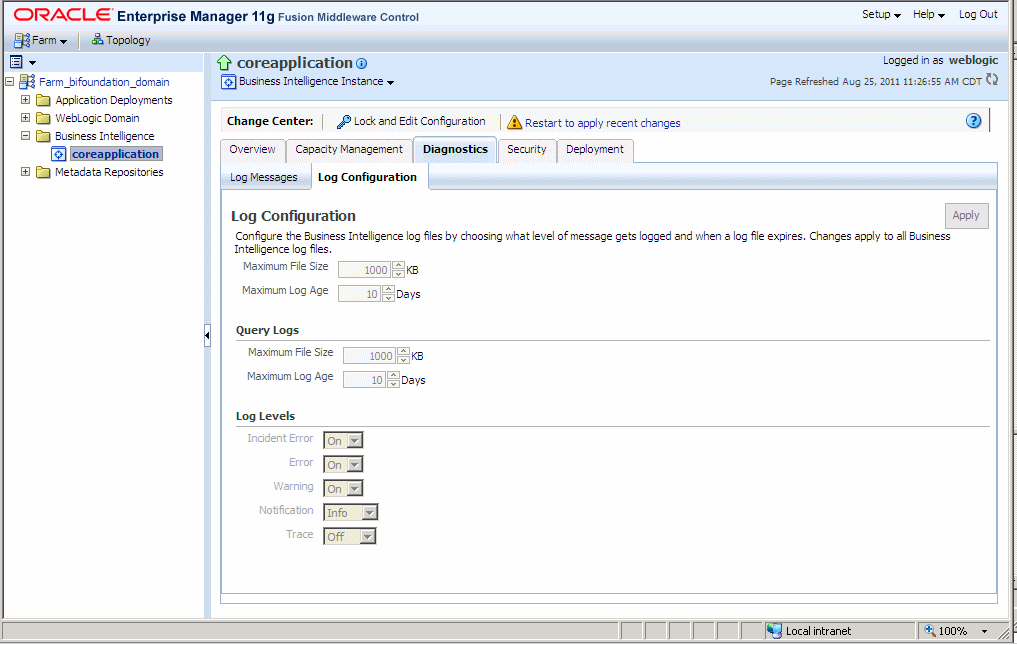This screenshot has width=1017, height=645.
Task: Open the Setup menu
Action: coord(879,14)
